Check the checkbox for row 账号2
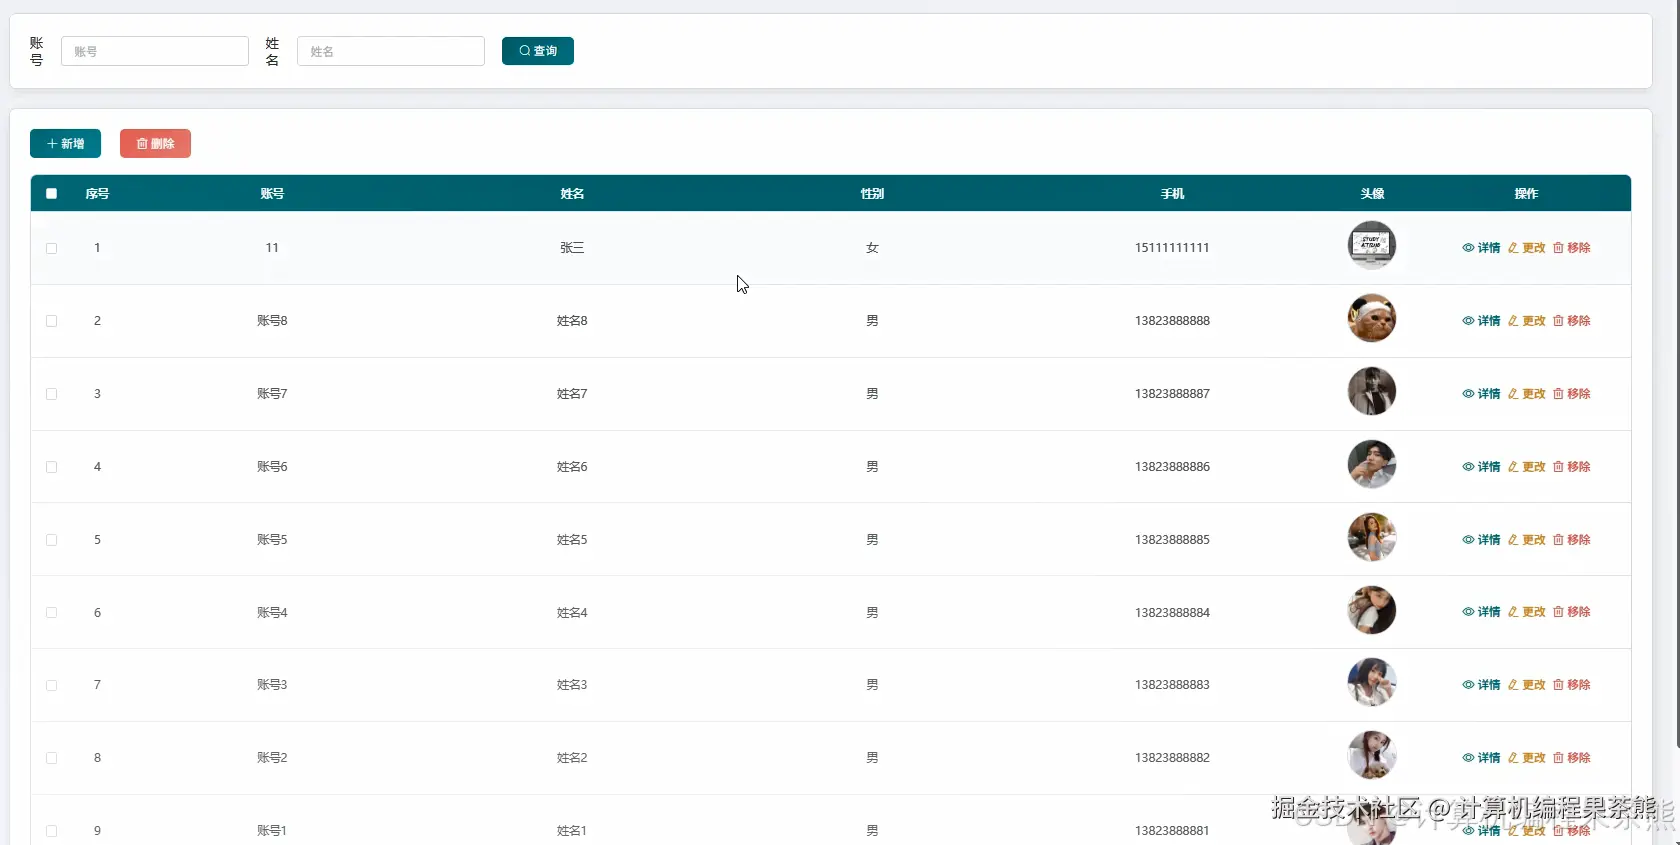 click(52, 758)
